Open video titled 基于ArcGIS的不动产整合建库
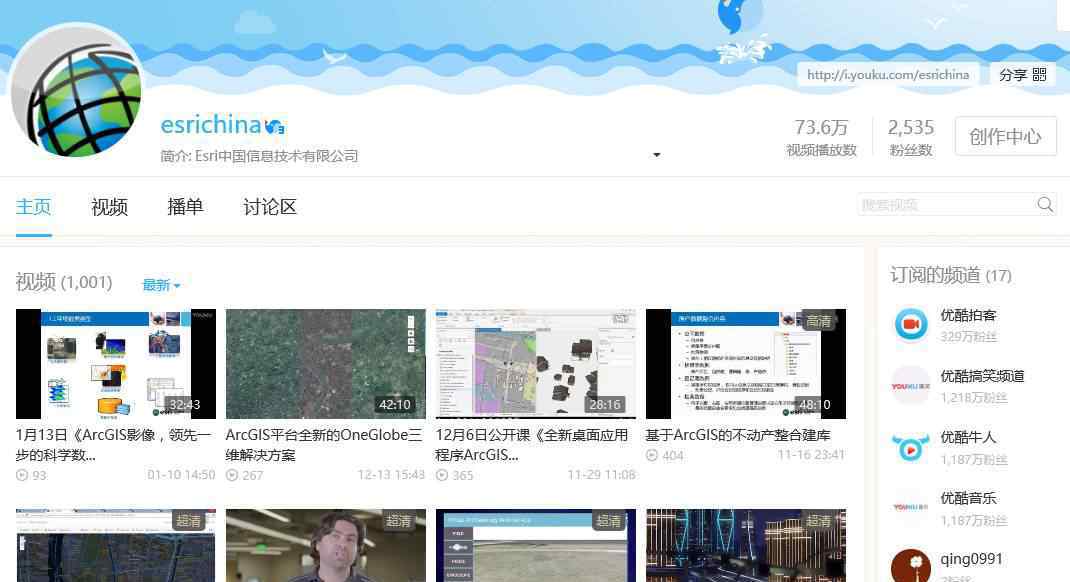Screen dimensions: 1070x582 click(738, 435)
